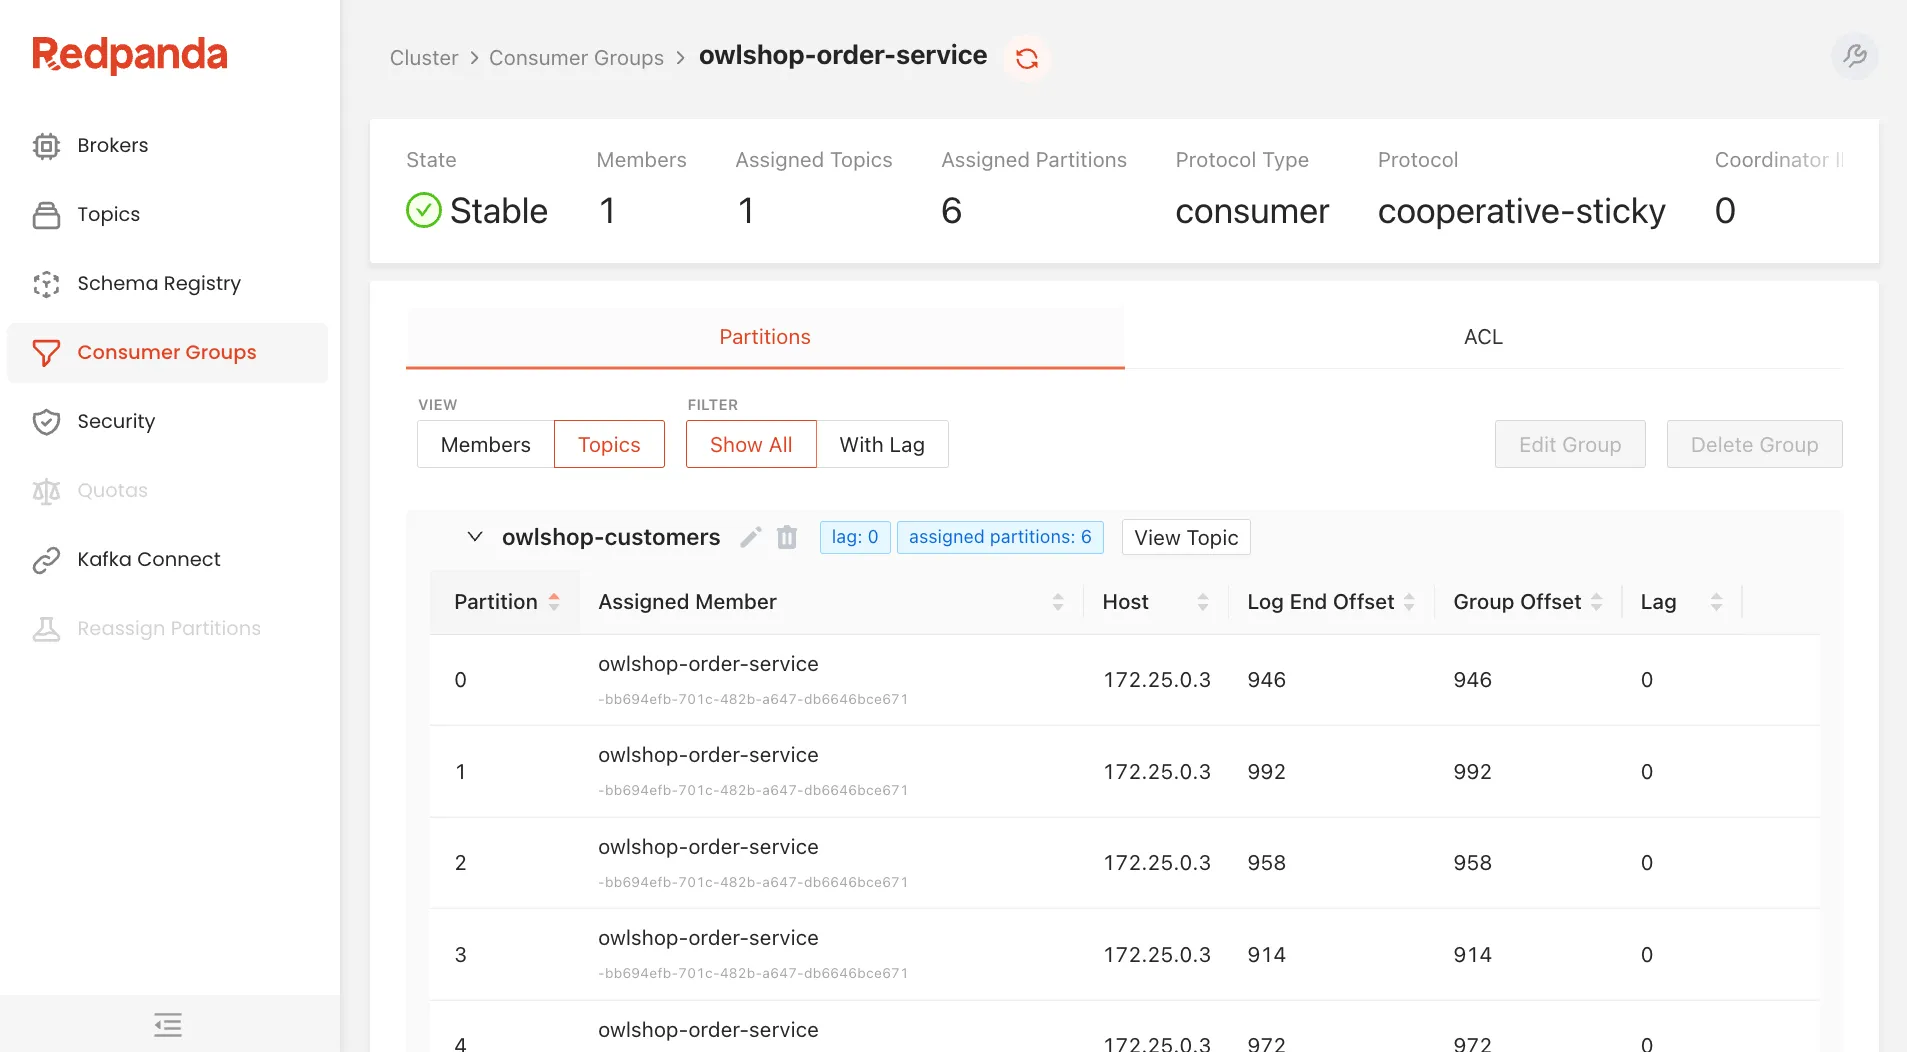Delete offsets for owlshop-customers with trash icon
This screenshot has width=1907, height=1052.
(787, 538)
